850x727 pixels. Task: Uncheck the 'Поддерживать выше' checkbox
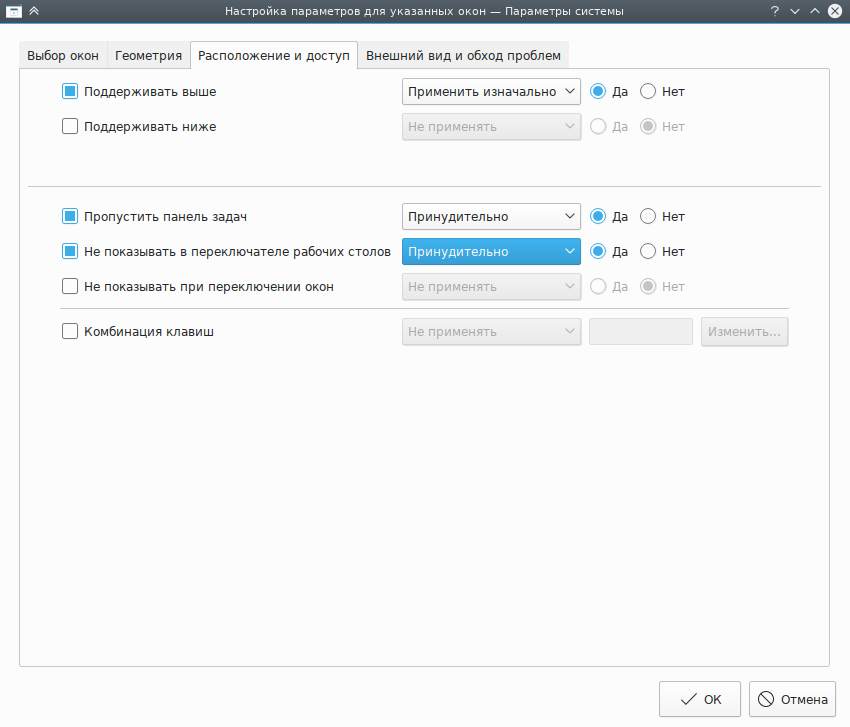70,91
